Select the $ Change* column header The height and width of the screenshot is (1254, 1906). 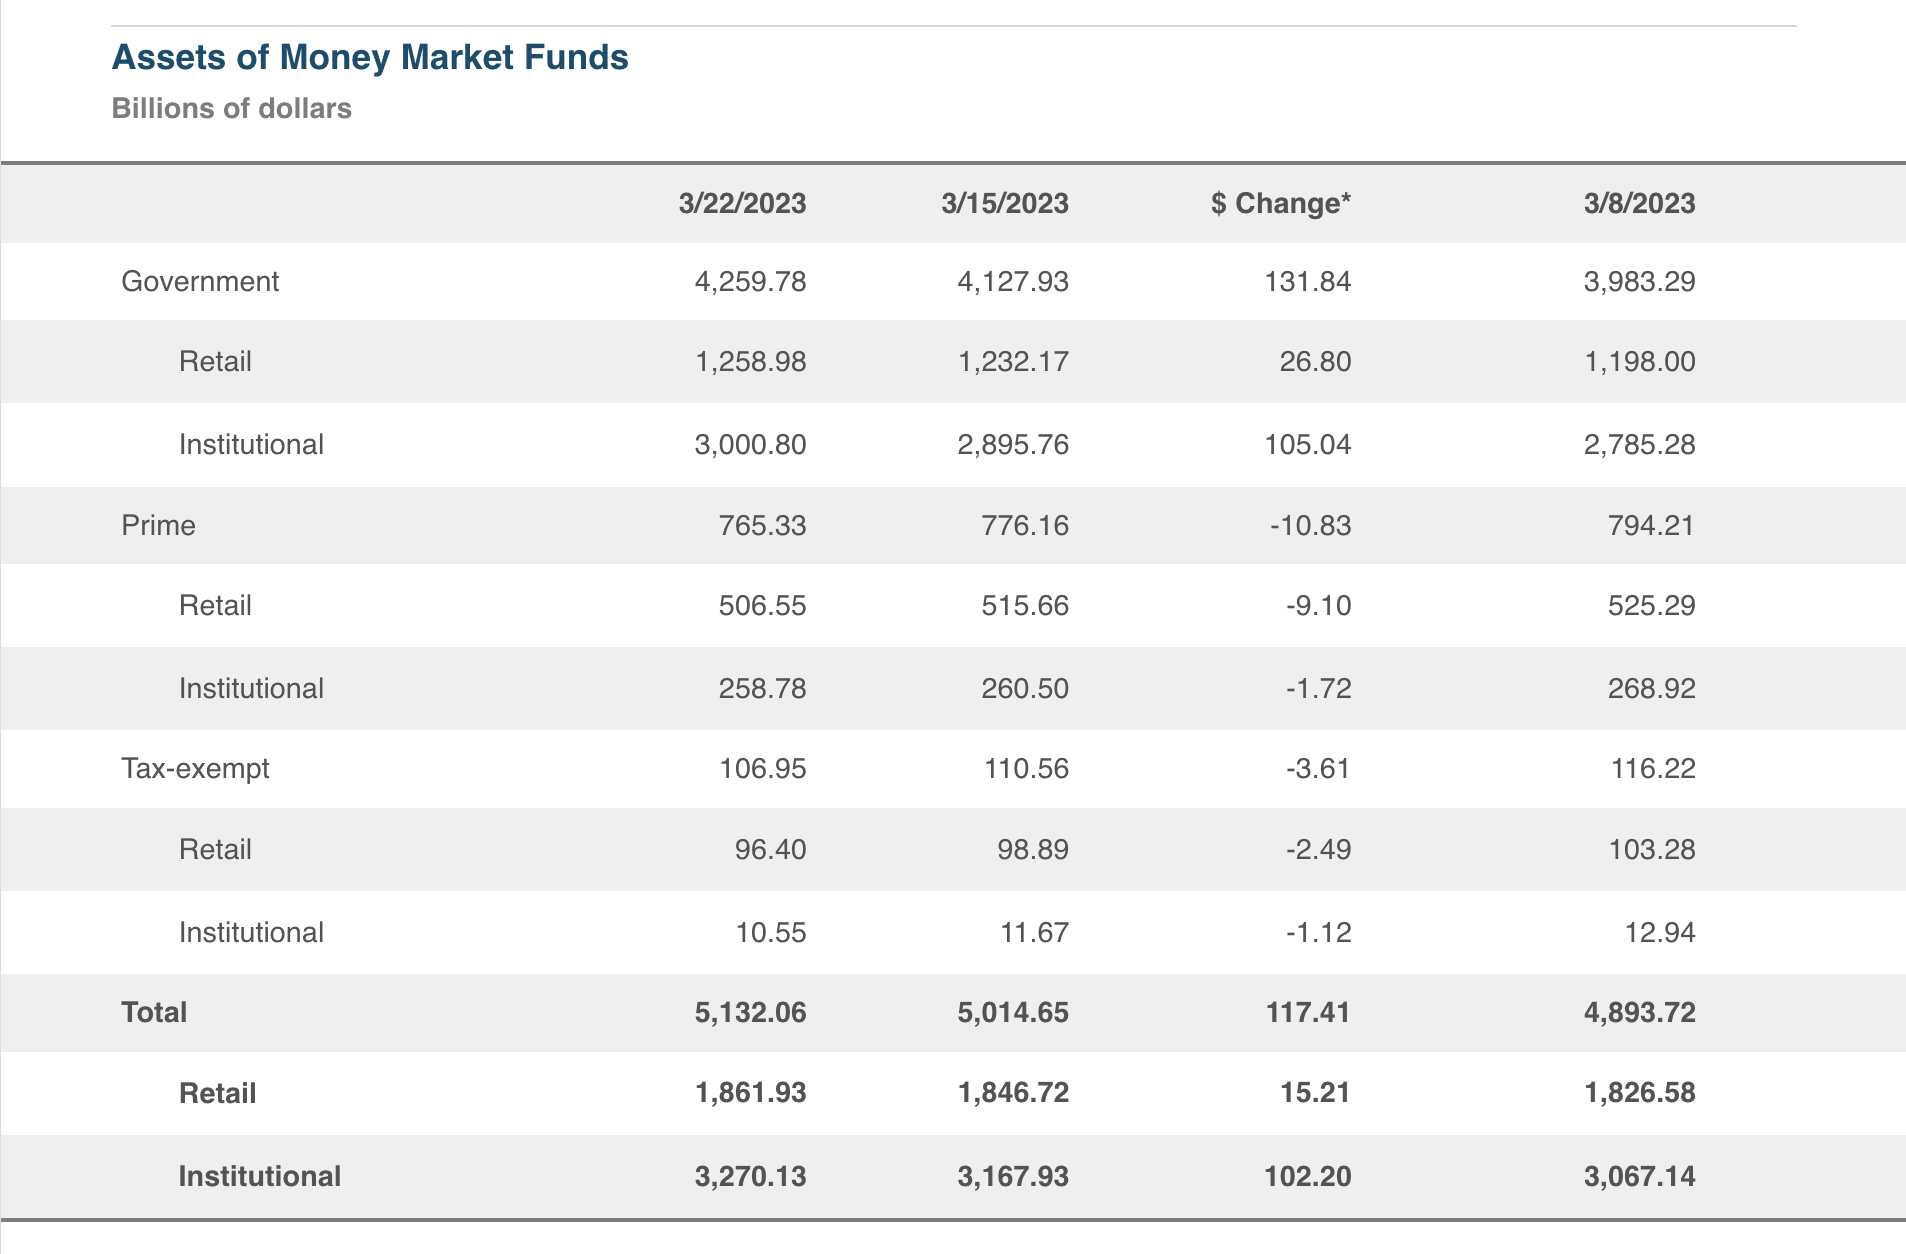click(1280, 203)
